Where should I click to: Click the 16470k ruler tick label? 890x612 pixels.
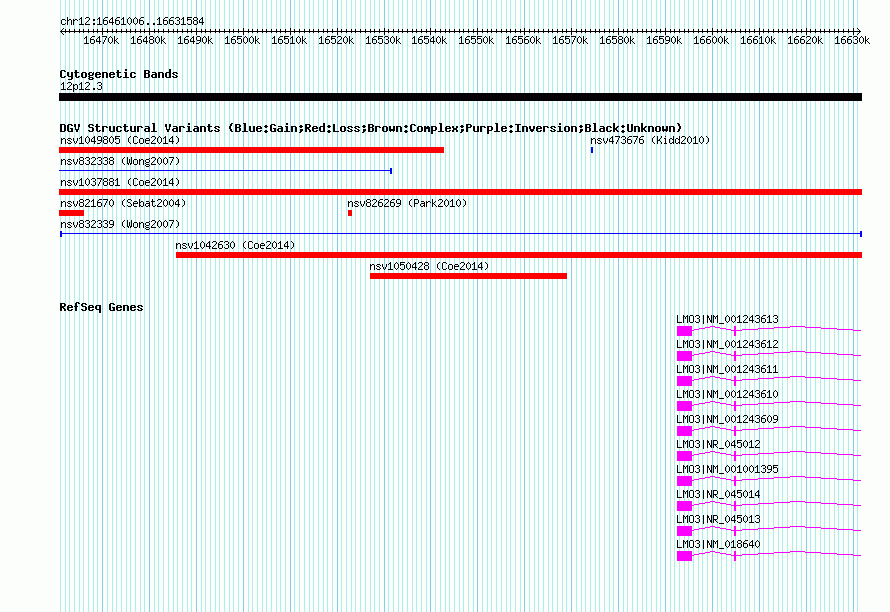(x=101, y=40)
